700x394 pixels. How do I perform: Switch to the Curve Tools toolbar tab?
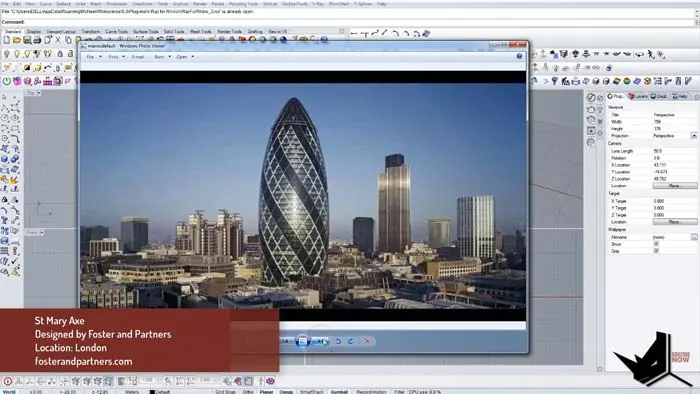(x=116, y=31)
